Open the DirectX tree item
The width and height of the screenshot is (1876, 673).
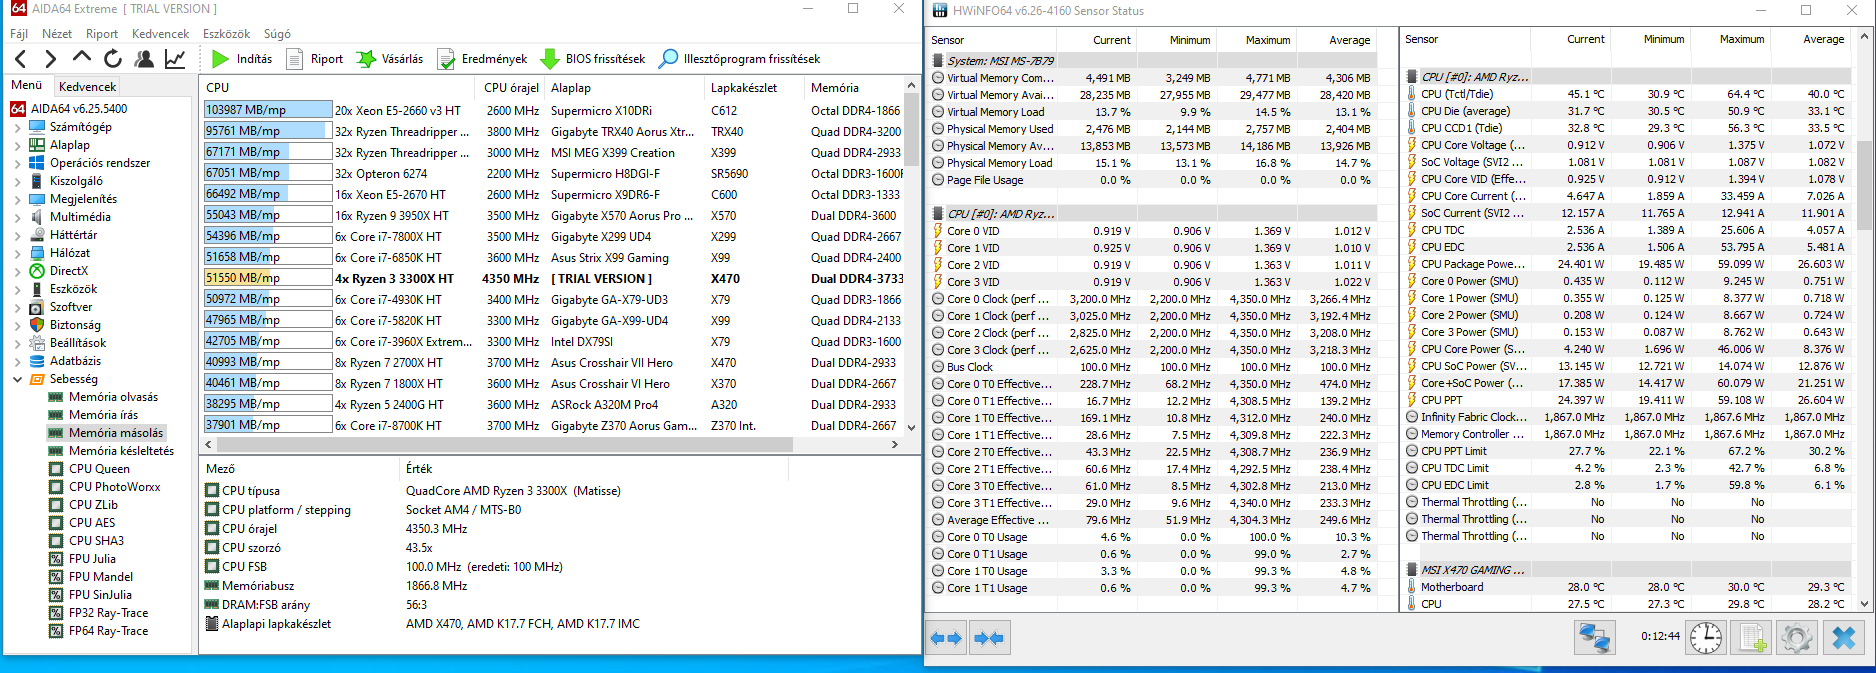68,271
